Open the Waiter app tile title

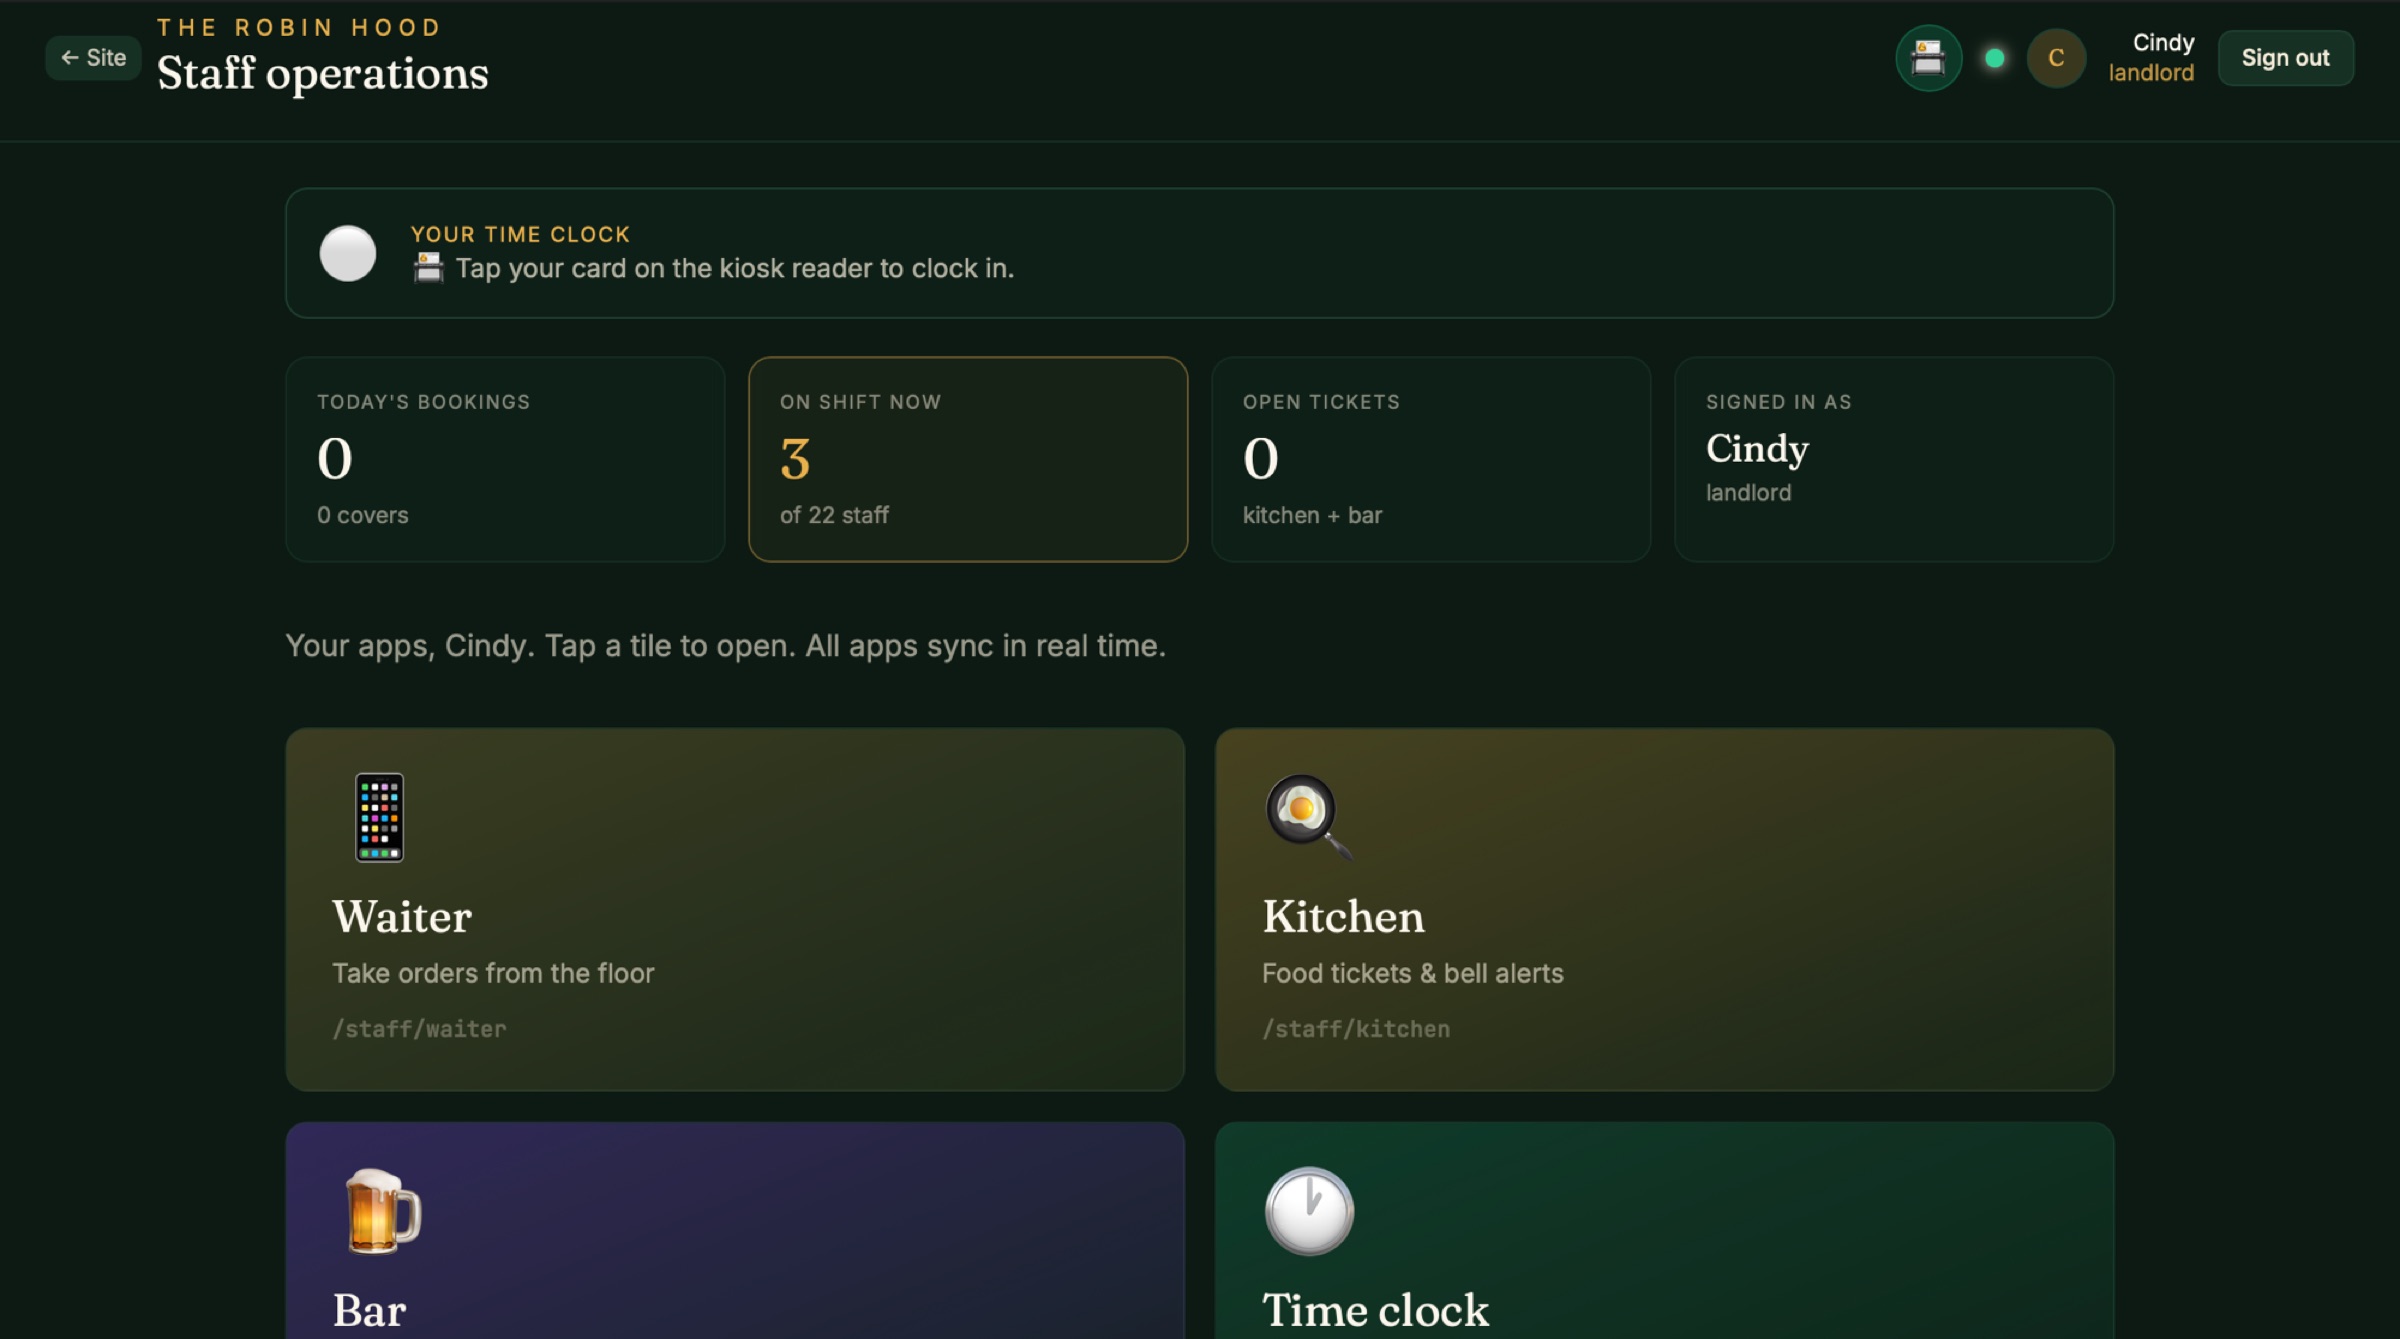pos(402,916)
